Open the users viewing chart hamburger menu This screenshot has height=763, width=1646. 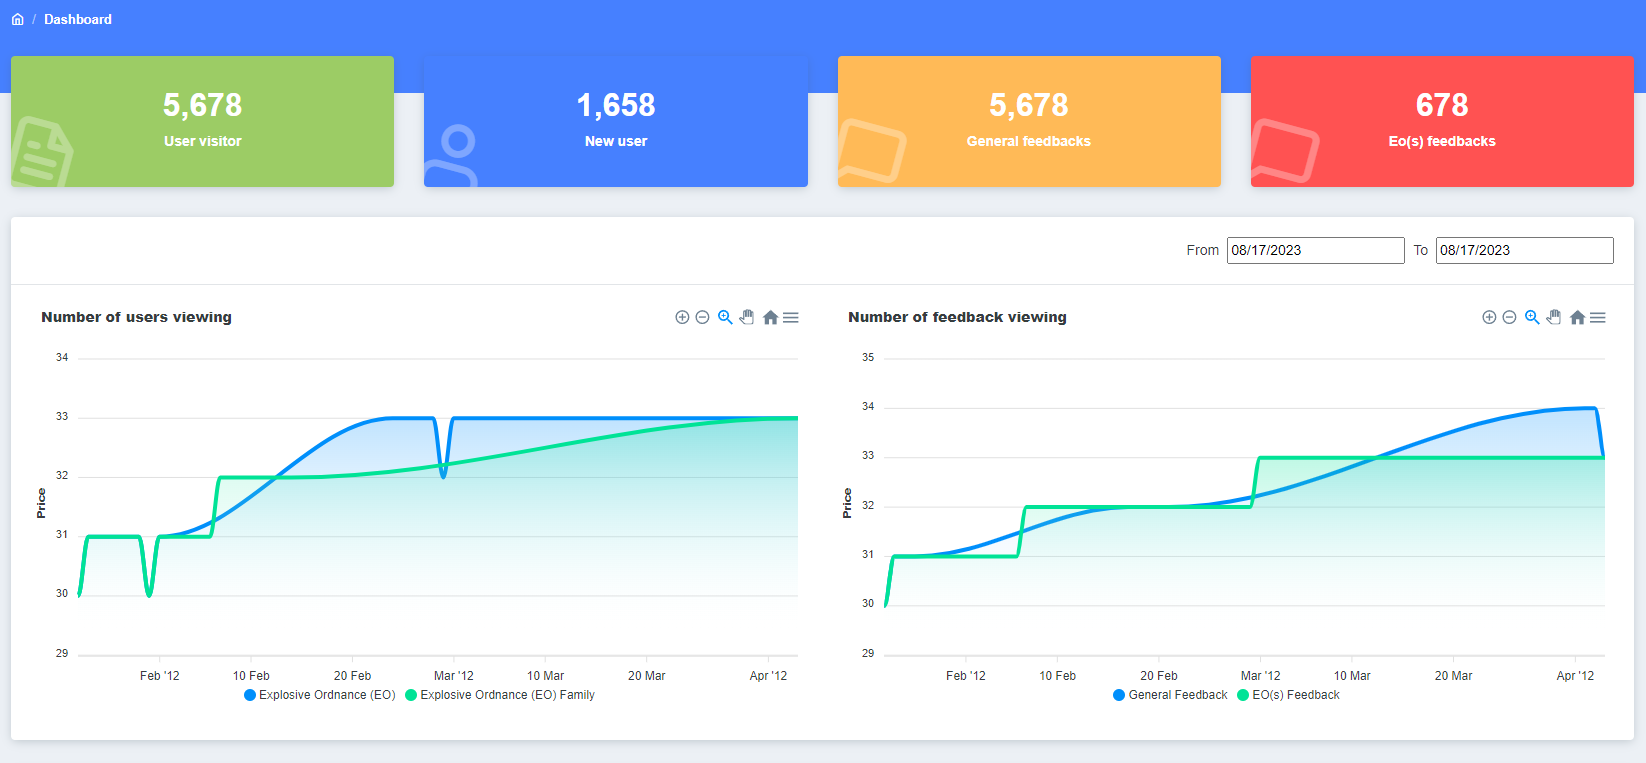(791, 317)
